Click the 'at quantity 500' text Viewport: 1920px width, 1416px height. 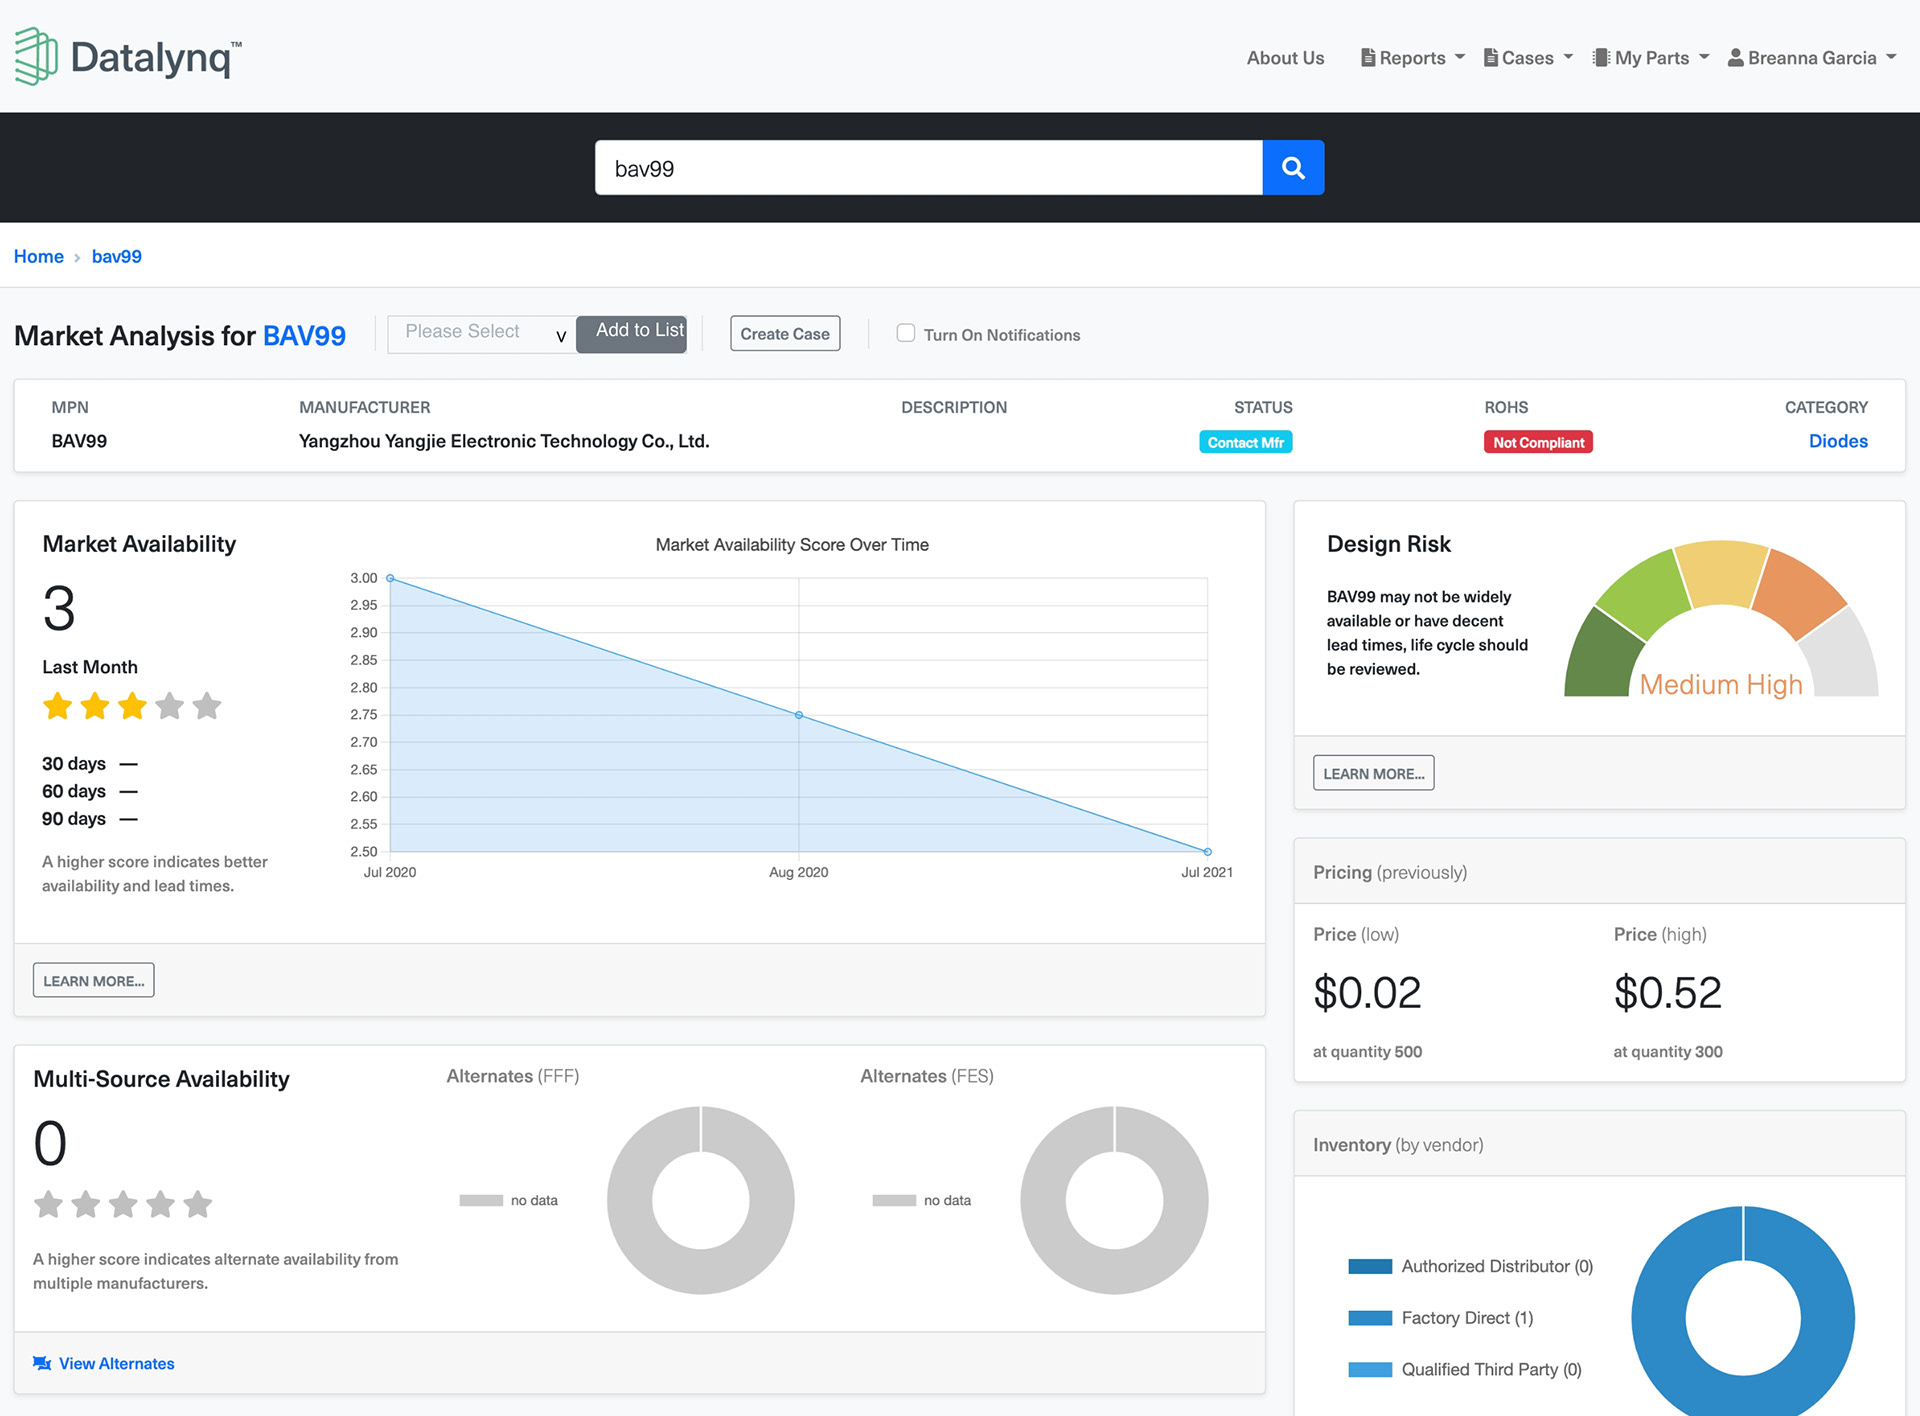click(x=1367, y=1051)
